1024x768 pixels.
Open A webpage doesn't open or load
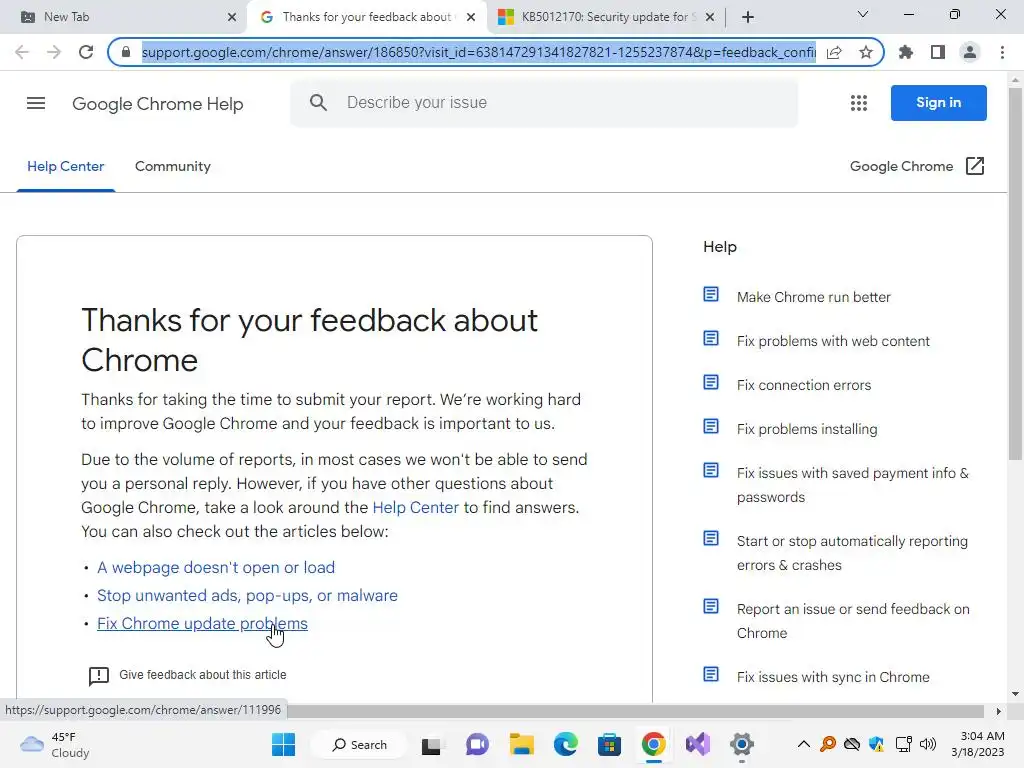pos(216,568)
